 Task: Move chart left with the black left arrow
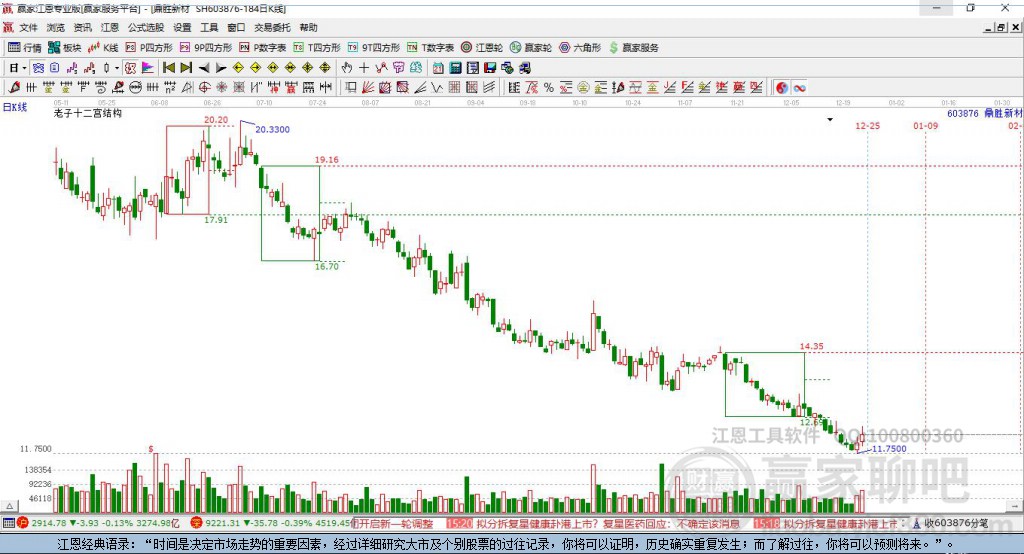tap(204, 68)
